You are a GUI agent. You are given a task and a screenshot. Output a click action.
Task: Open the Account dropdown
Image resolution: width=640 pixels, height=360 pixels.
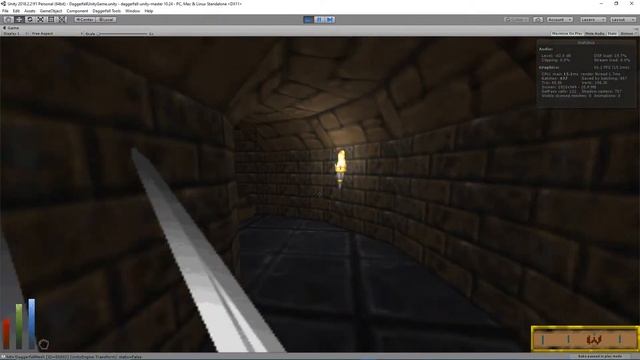[559, 20]
